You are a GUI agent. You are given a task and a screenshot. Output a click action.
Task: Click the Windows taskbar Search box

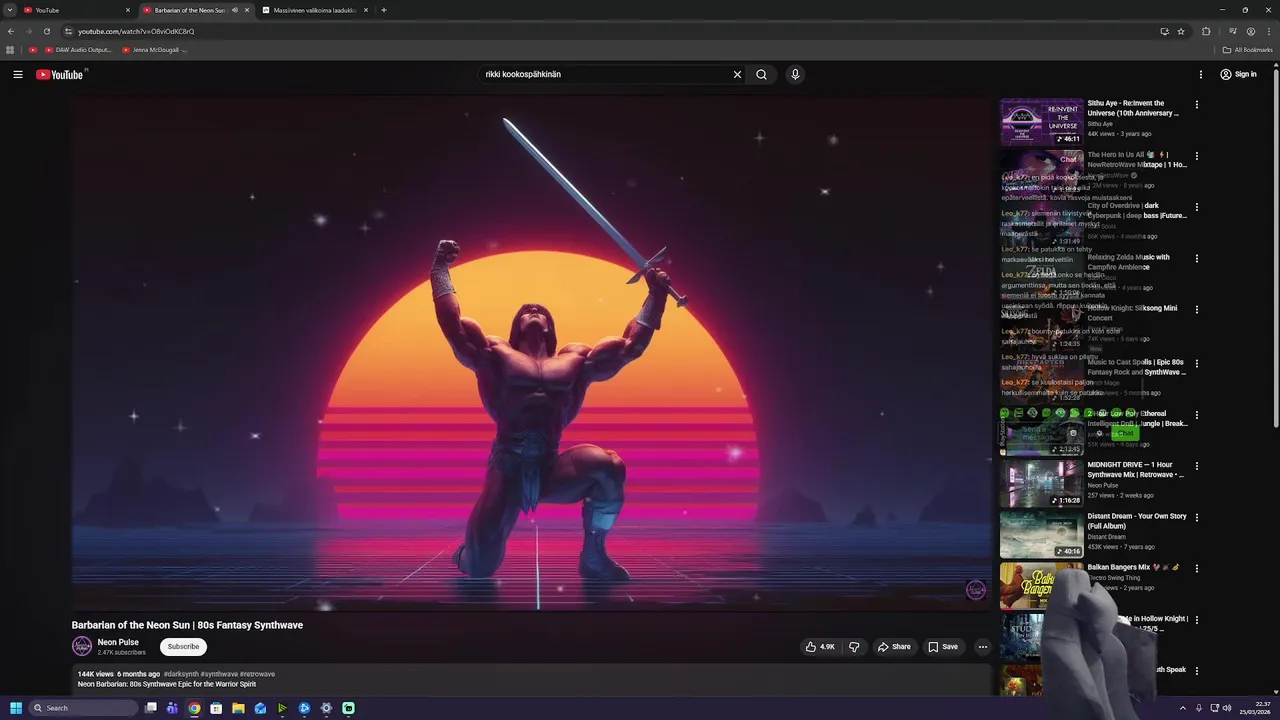click(82, 708)
